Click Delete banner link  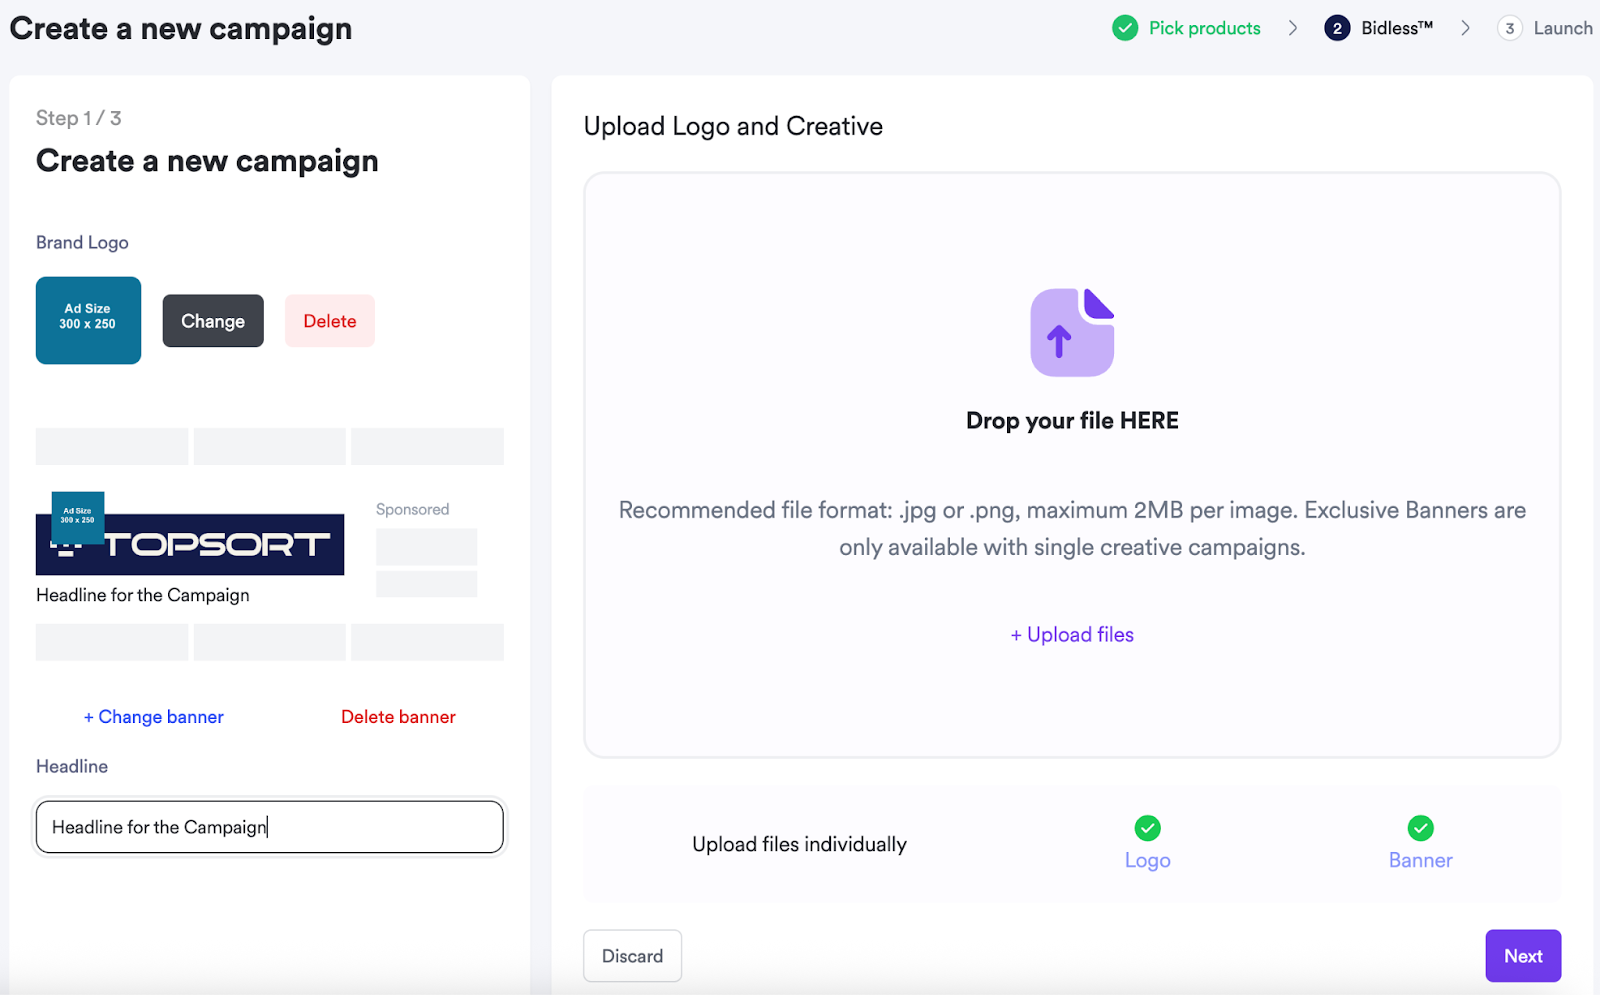[398, 717]
